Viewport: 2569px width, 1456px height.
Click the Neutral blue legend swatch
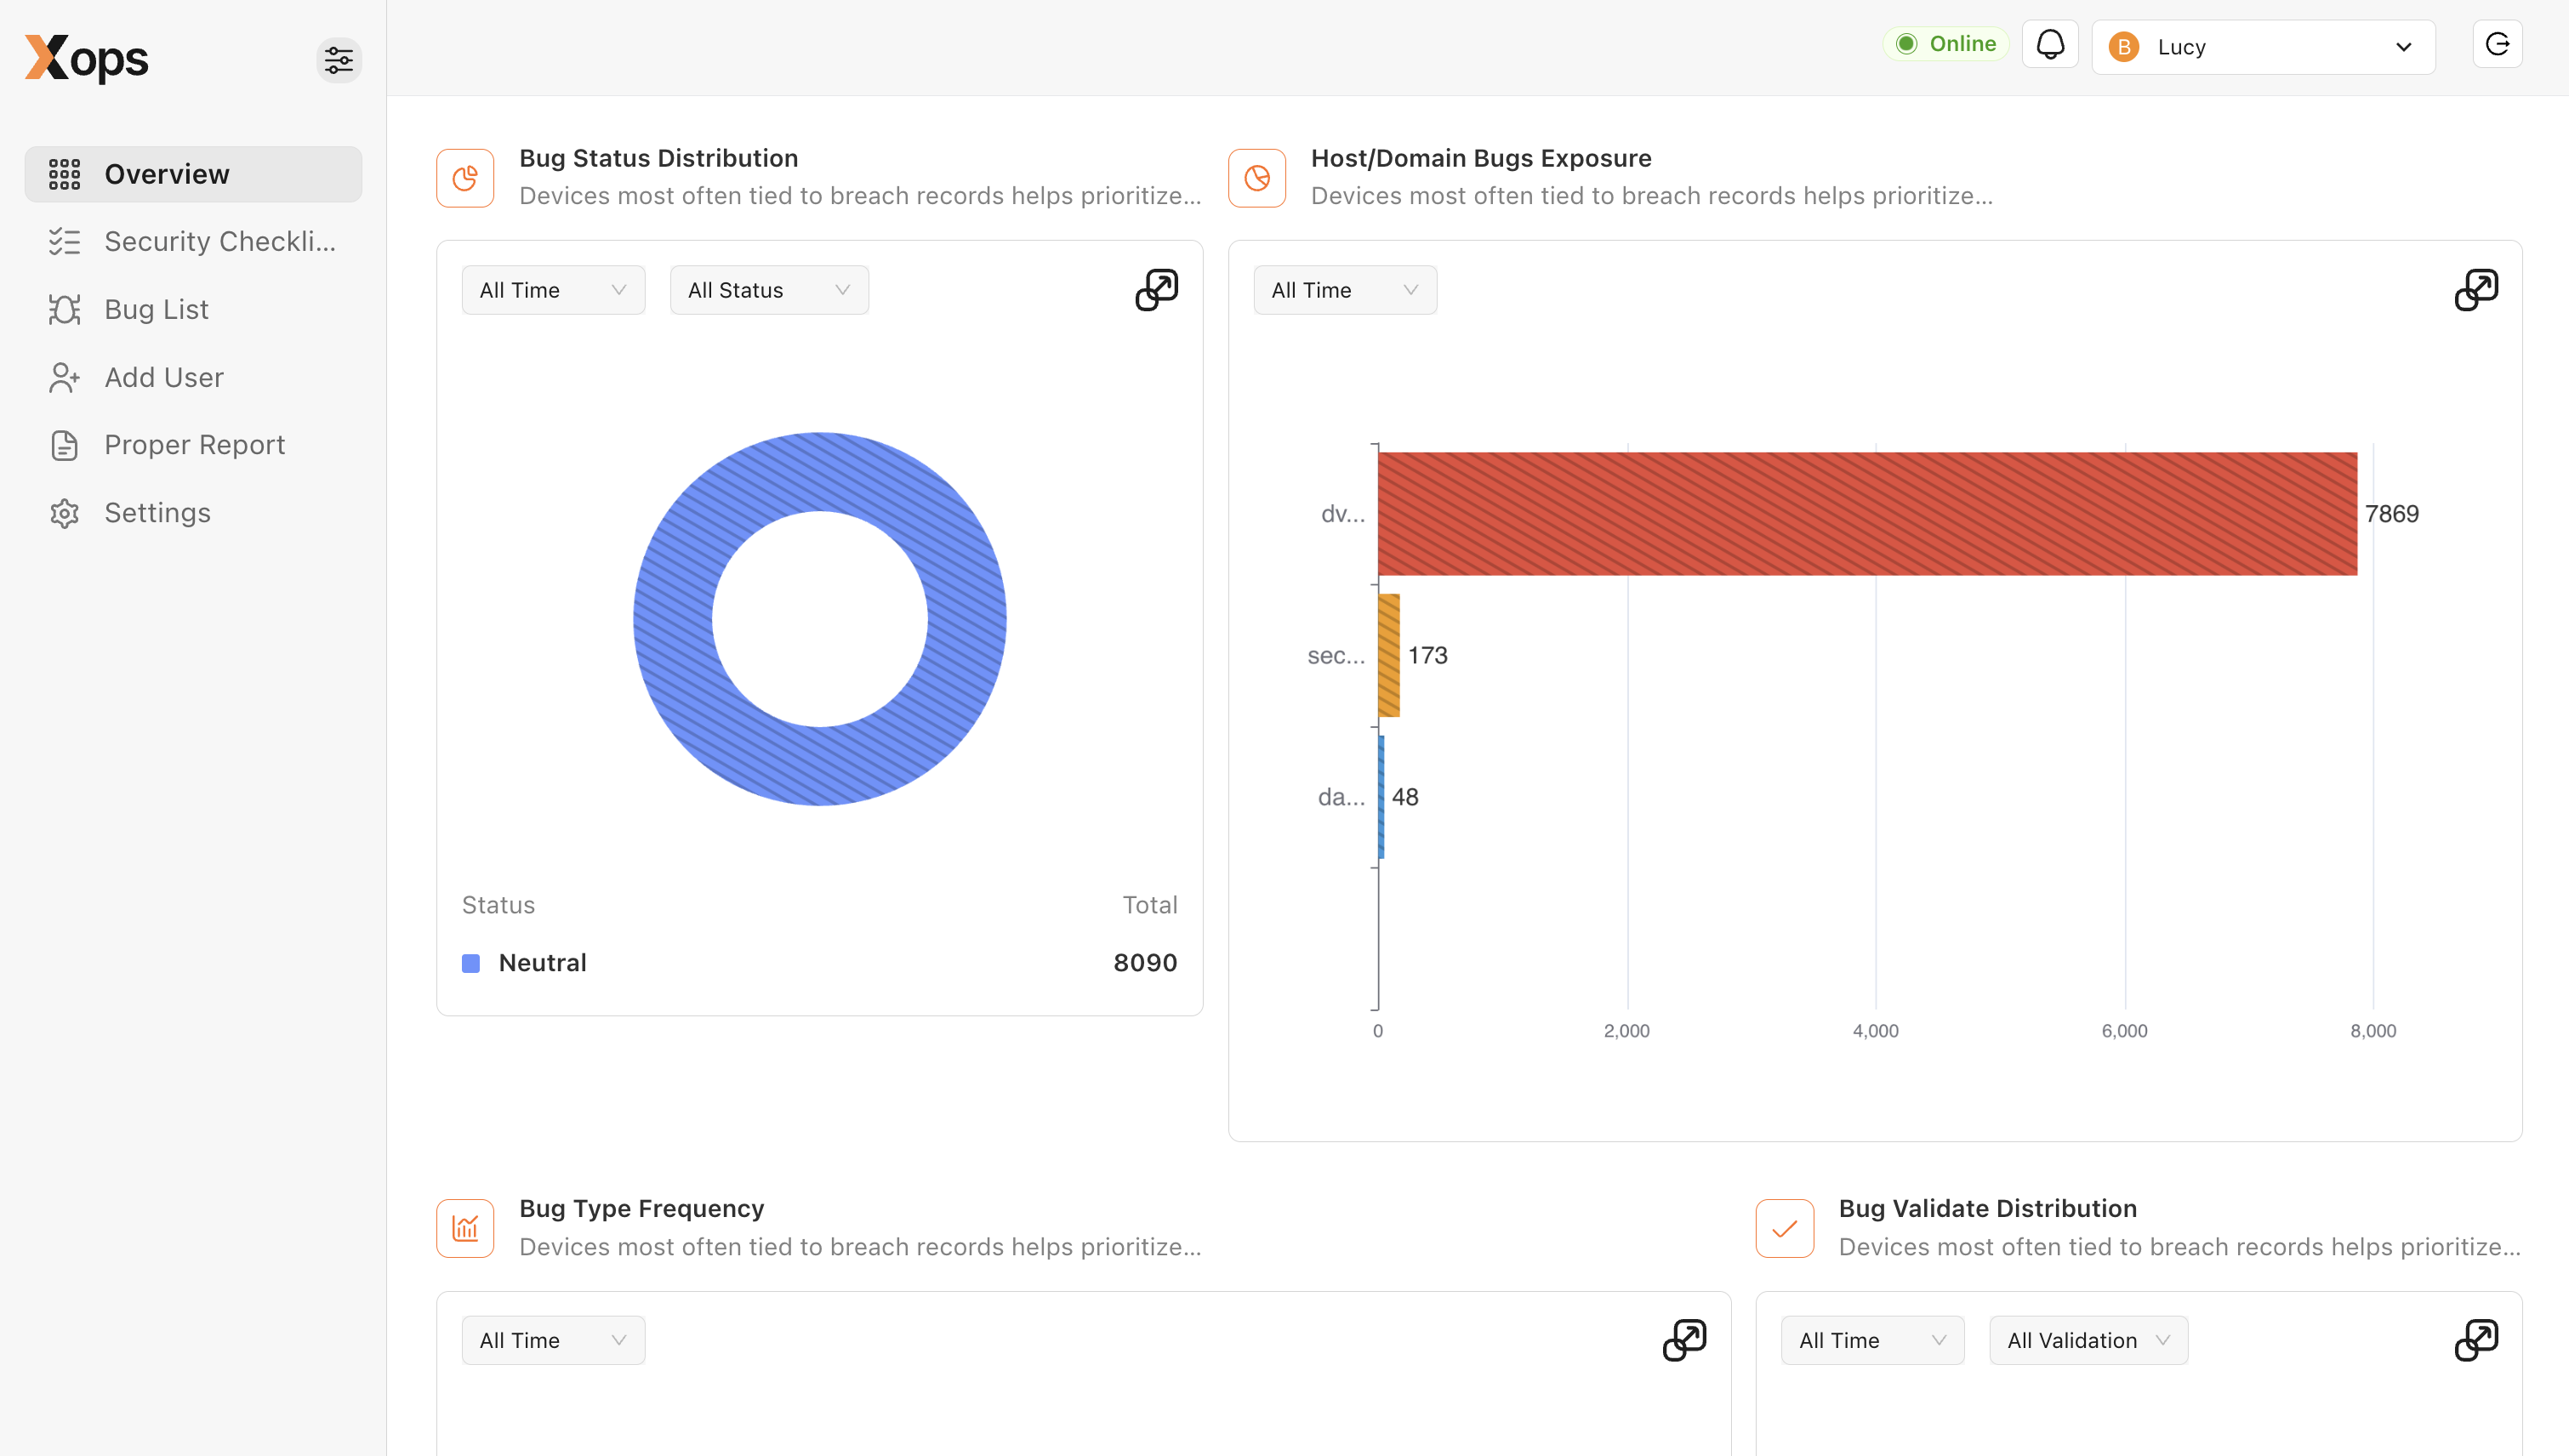click(471, 963)
